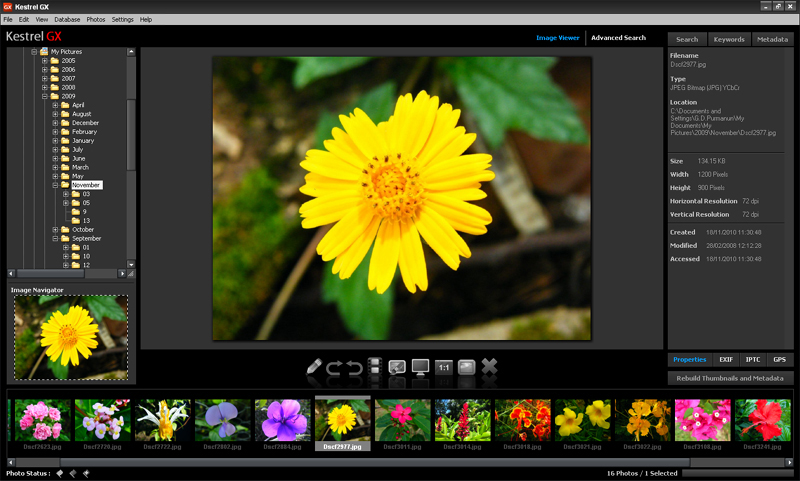Switch to the Advanced Search tab
The width and height of the screenshot is (800, 481).
(x=618, y=38)
